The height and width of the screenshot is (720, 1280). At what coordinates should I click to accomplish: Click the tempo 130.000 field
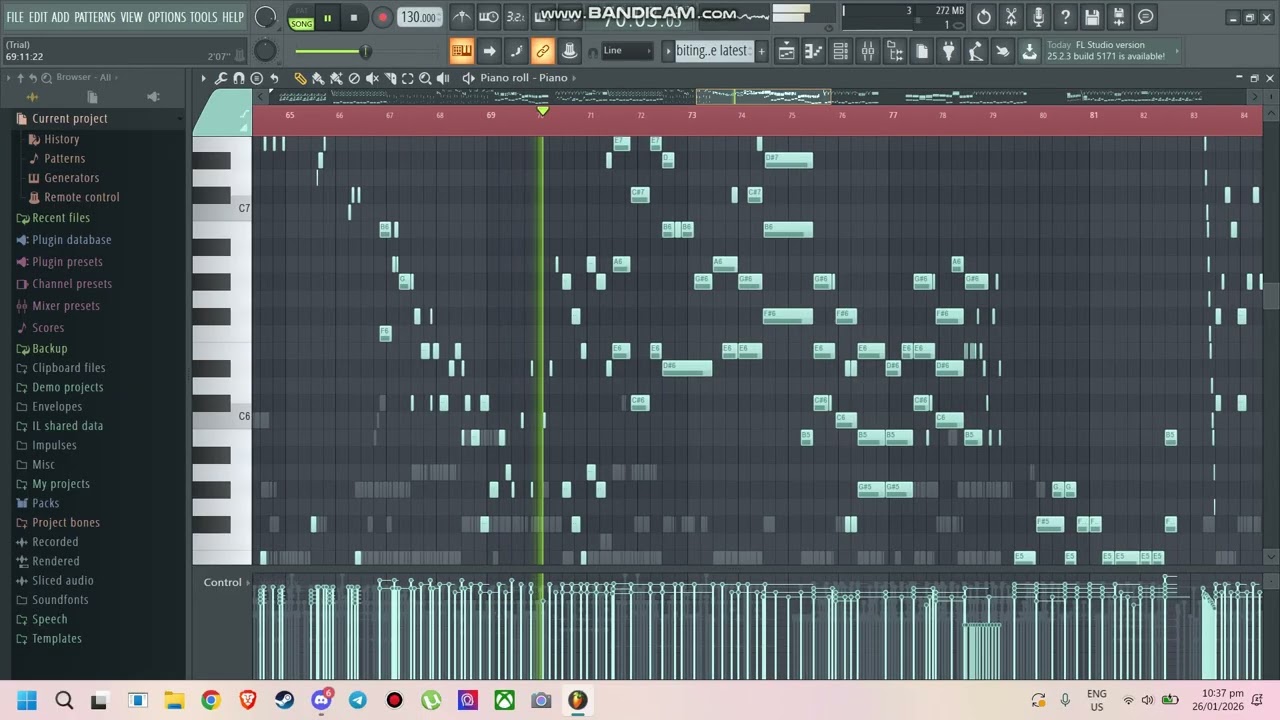click(418, 17)
